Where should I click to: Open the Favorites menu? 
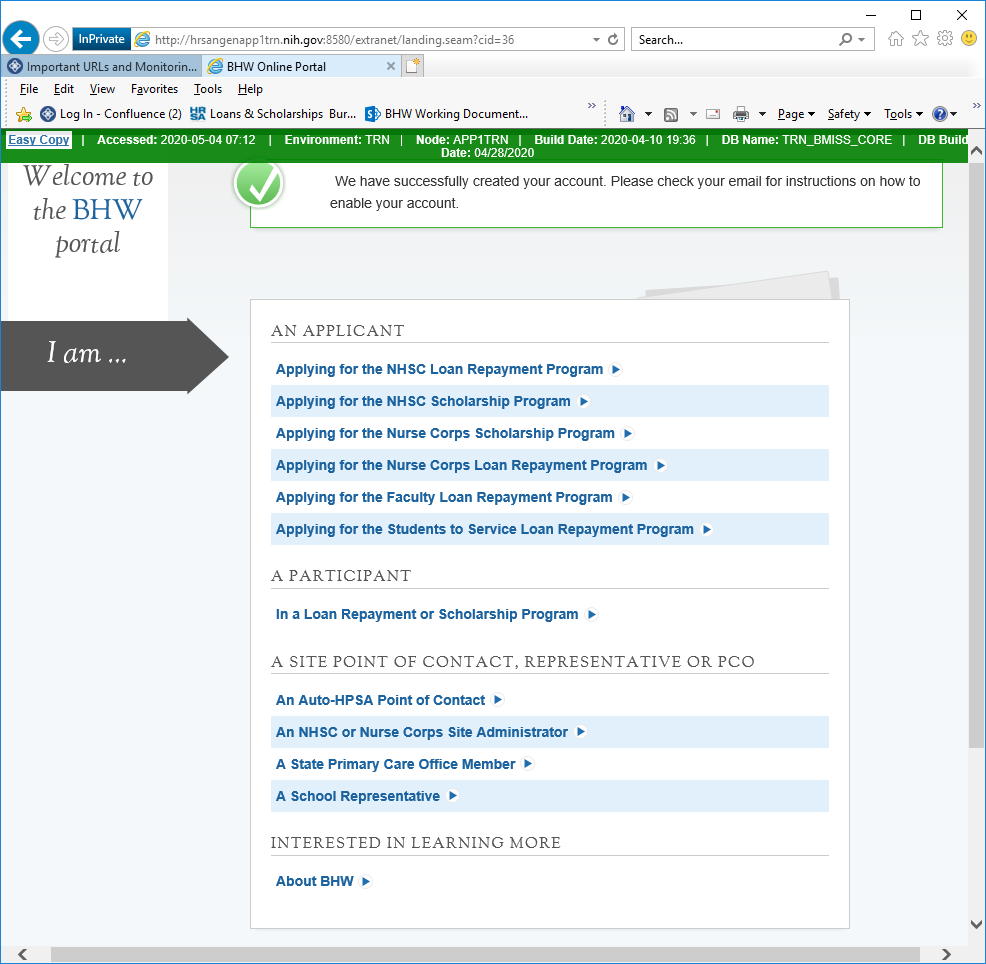tap(154, 89)
